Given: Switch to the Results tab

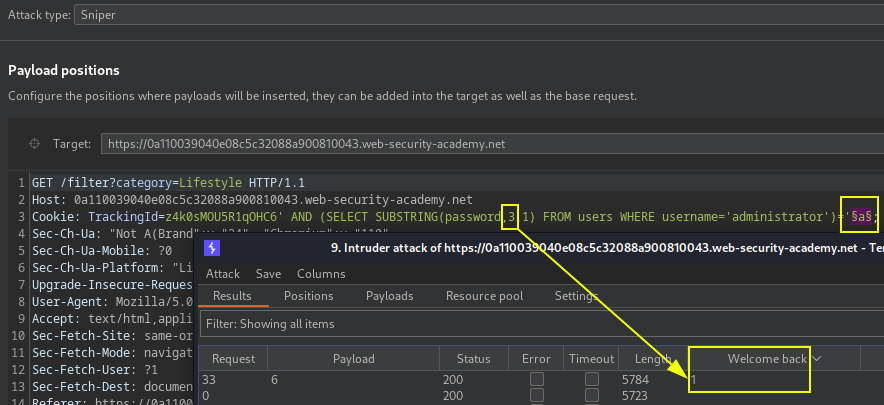Looking at the screenshot, I should [232, 296].
